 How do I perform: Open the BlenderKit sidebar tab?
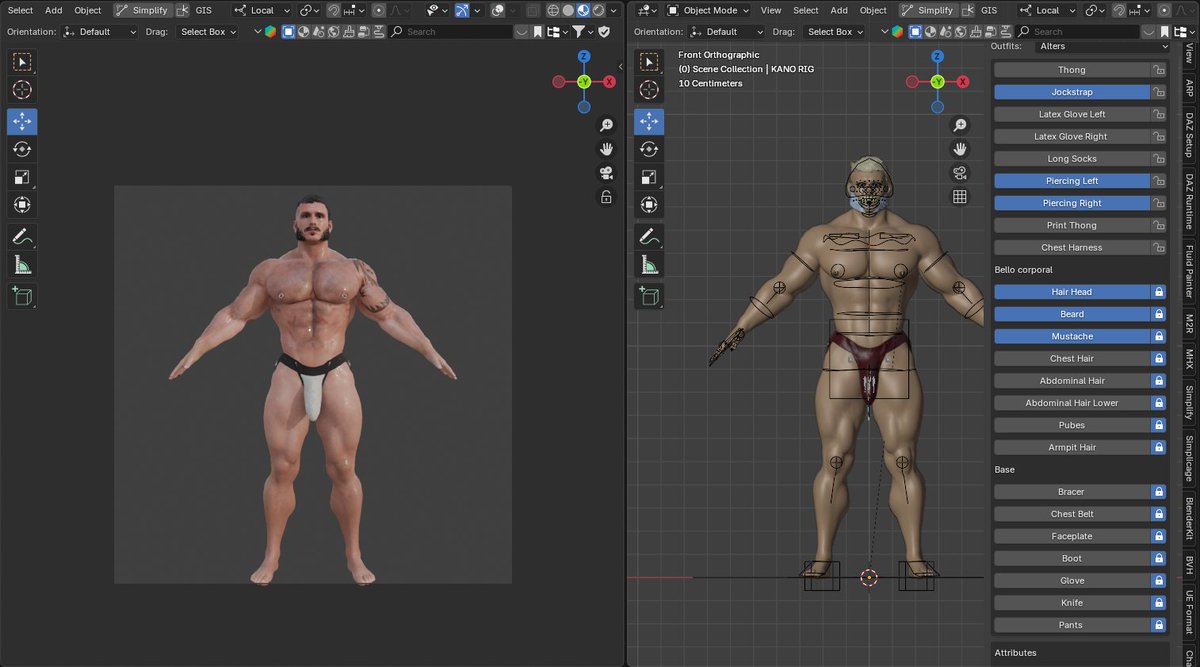point(1189,519)
